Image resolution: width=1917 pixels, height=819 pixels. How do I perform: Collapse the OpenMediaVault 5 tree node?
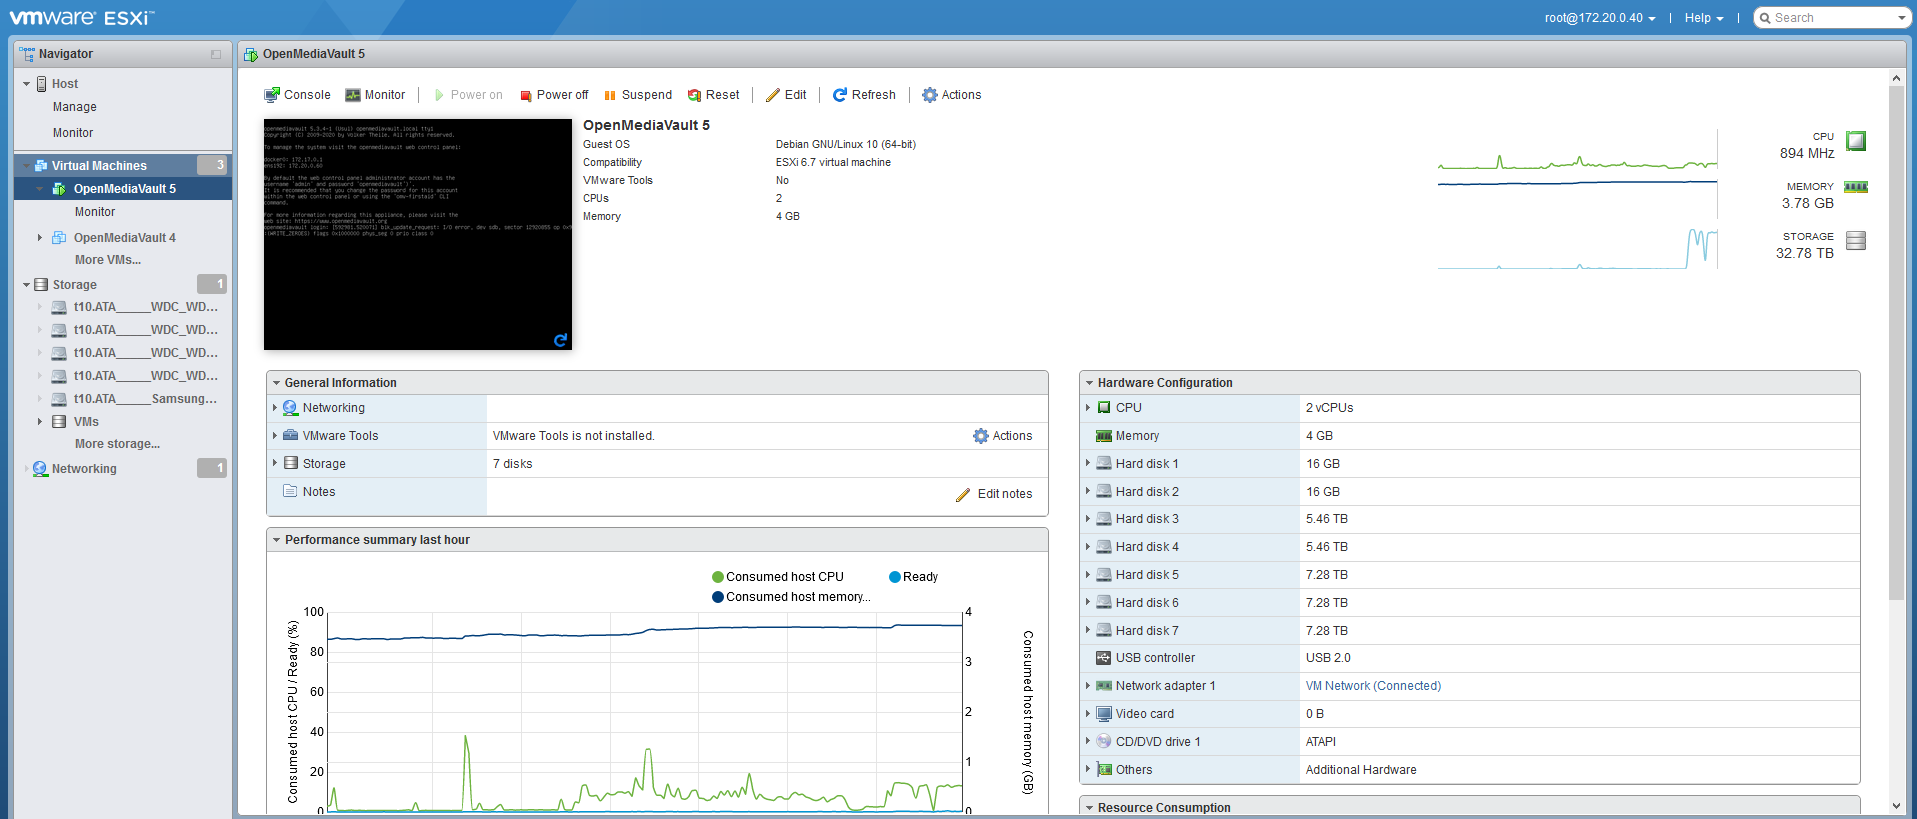[x=40, y=189]
